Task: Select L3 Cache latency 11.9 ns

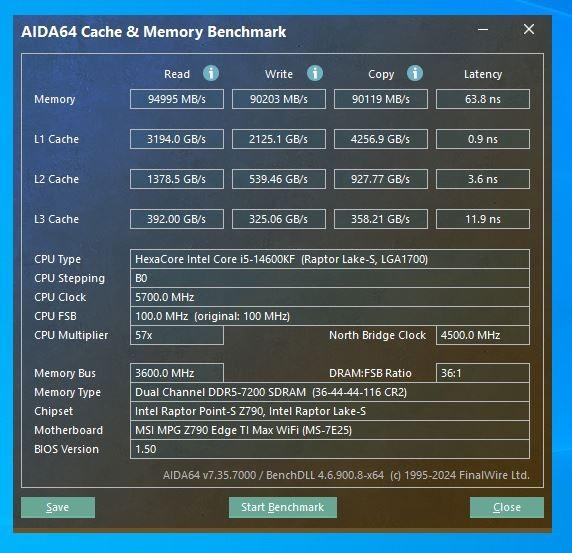Action: coord(483,219)
